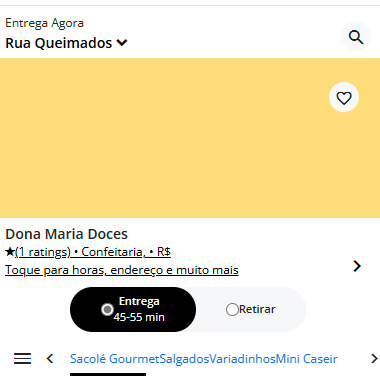Expand the Rua Queimados address dropdown
380x378 pixels.
click(122, 43)
